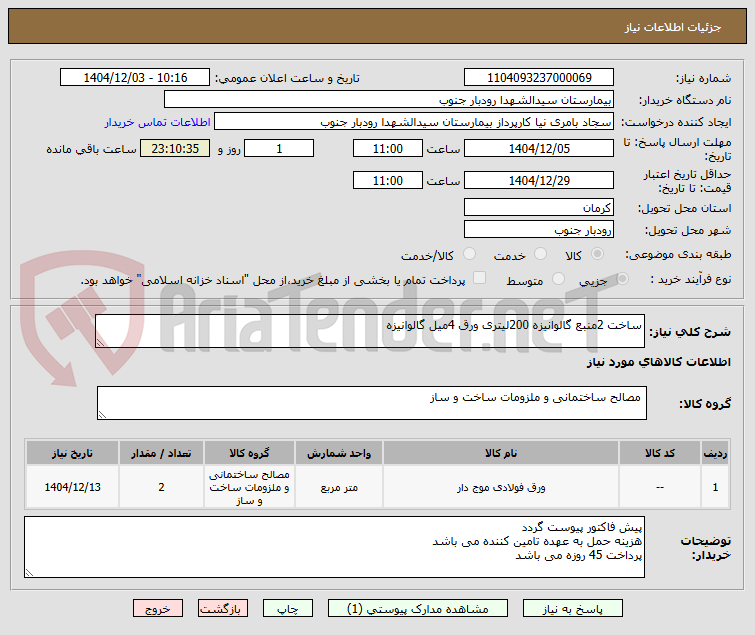Click the واحد شمارش column header
755x635 pixels.
(339, 453)
